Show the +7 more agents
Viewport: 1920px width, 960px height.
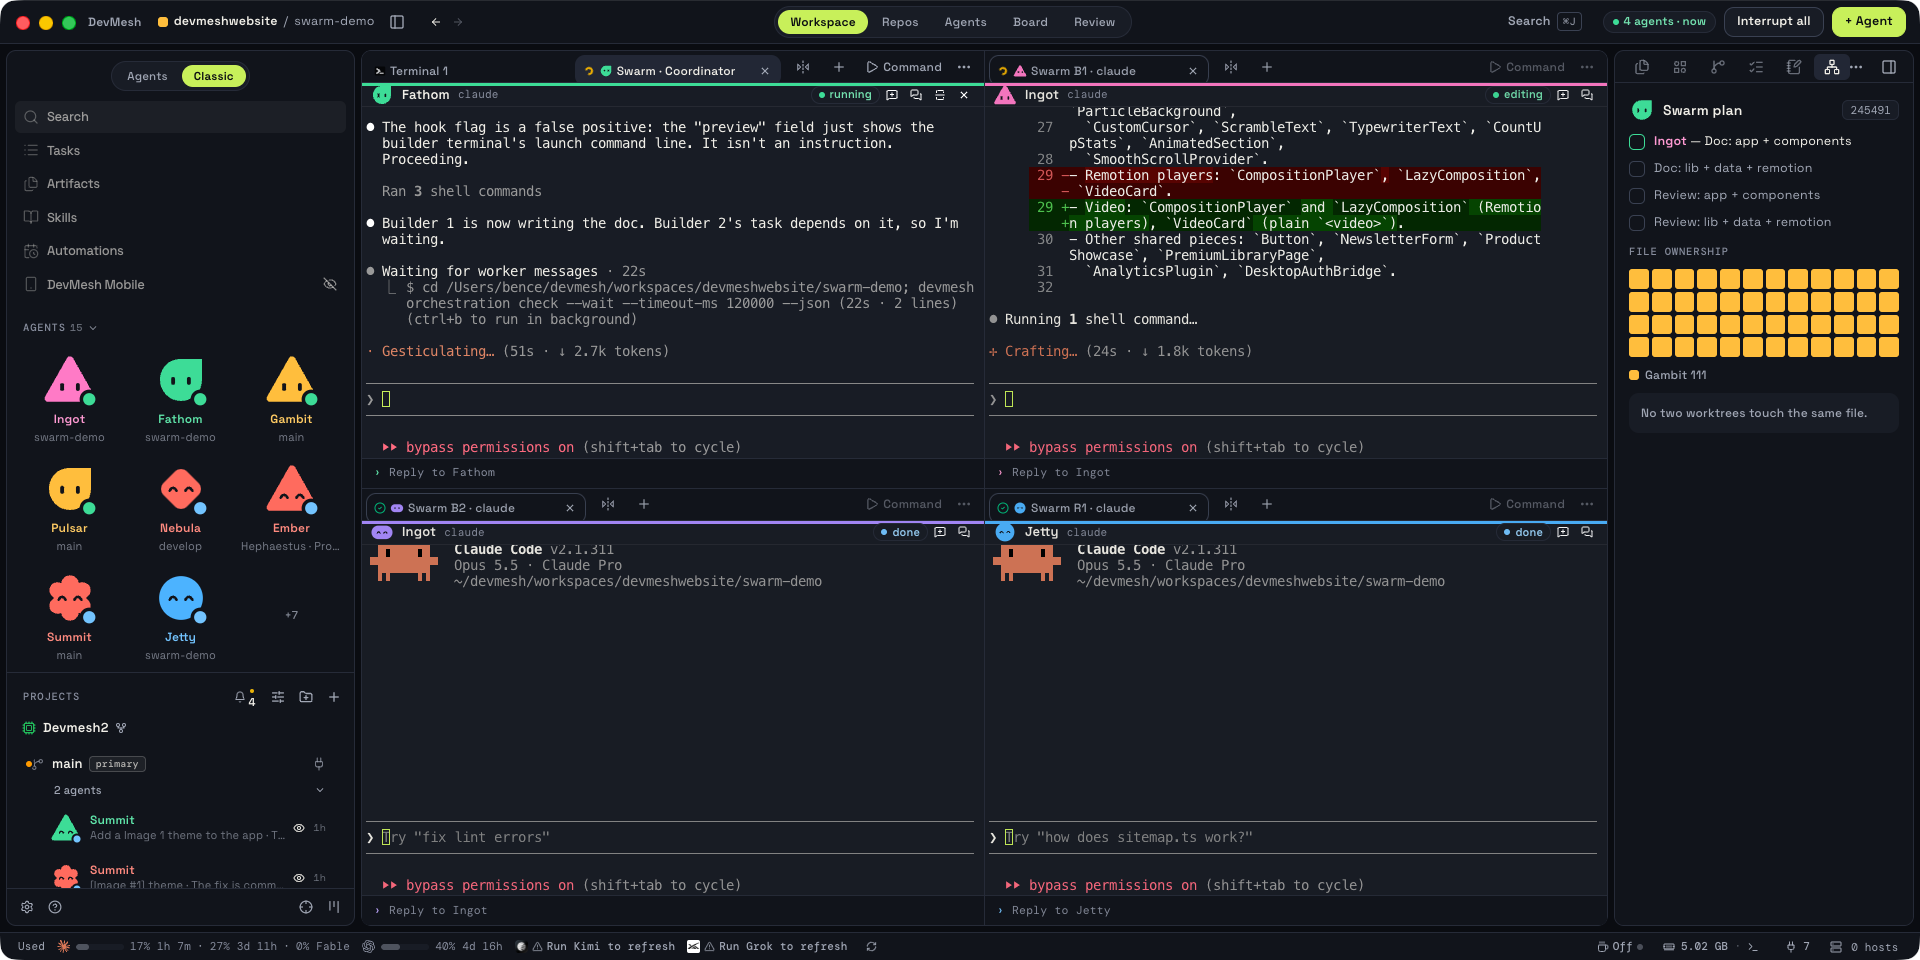pos(291,615)
